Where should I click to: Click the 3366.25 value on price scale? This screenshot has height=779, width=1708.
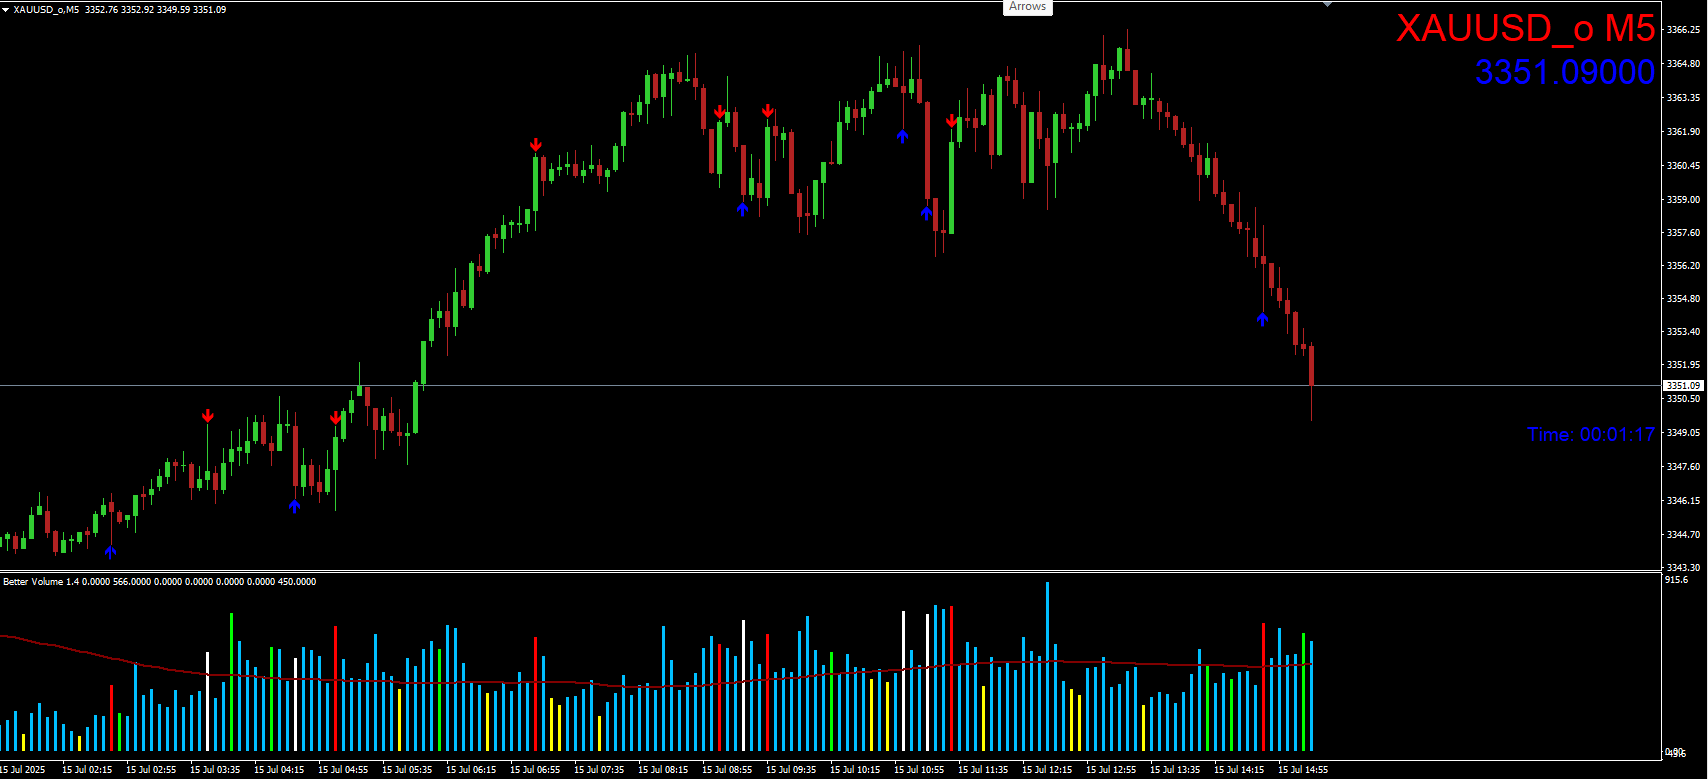click(1683, 30)
